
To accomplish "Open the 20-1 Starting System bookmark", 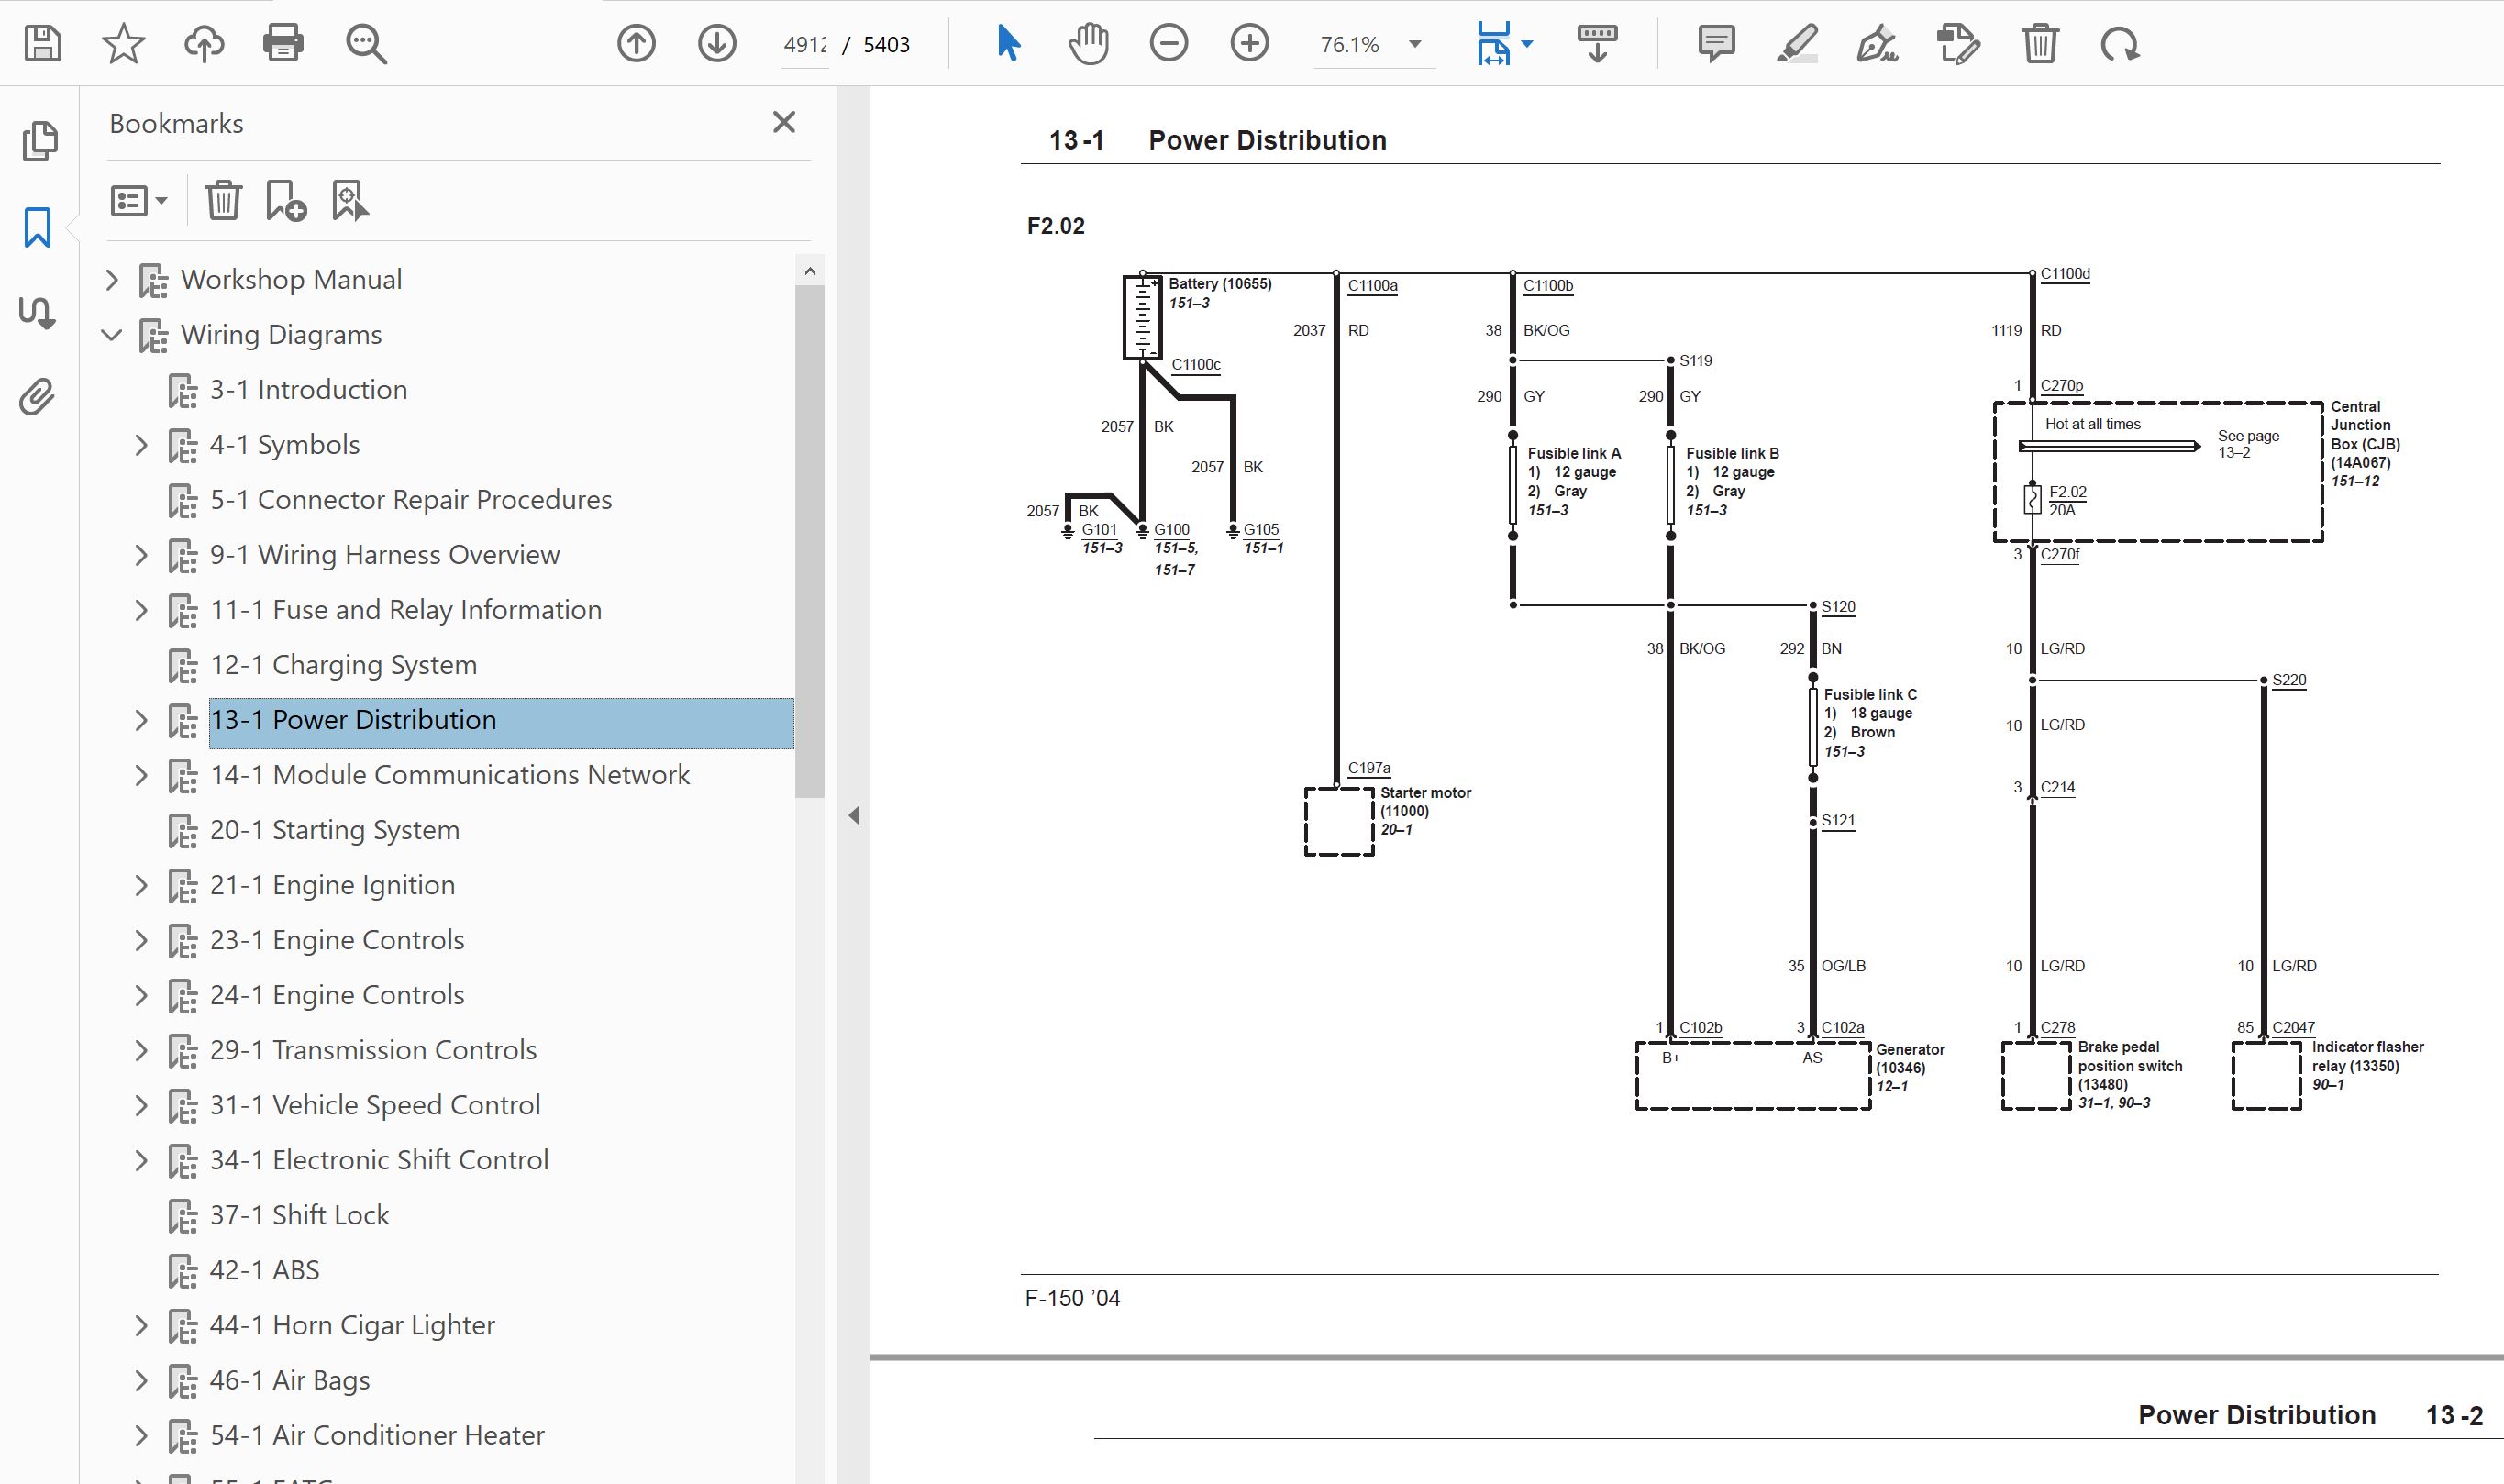I will tap(334, 830).
